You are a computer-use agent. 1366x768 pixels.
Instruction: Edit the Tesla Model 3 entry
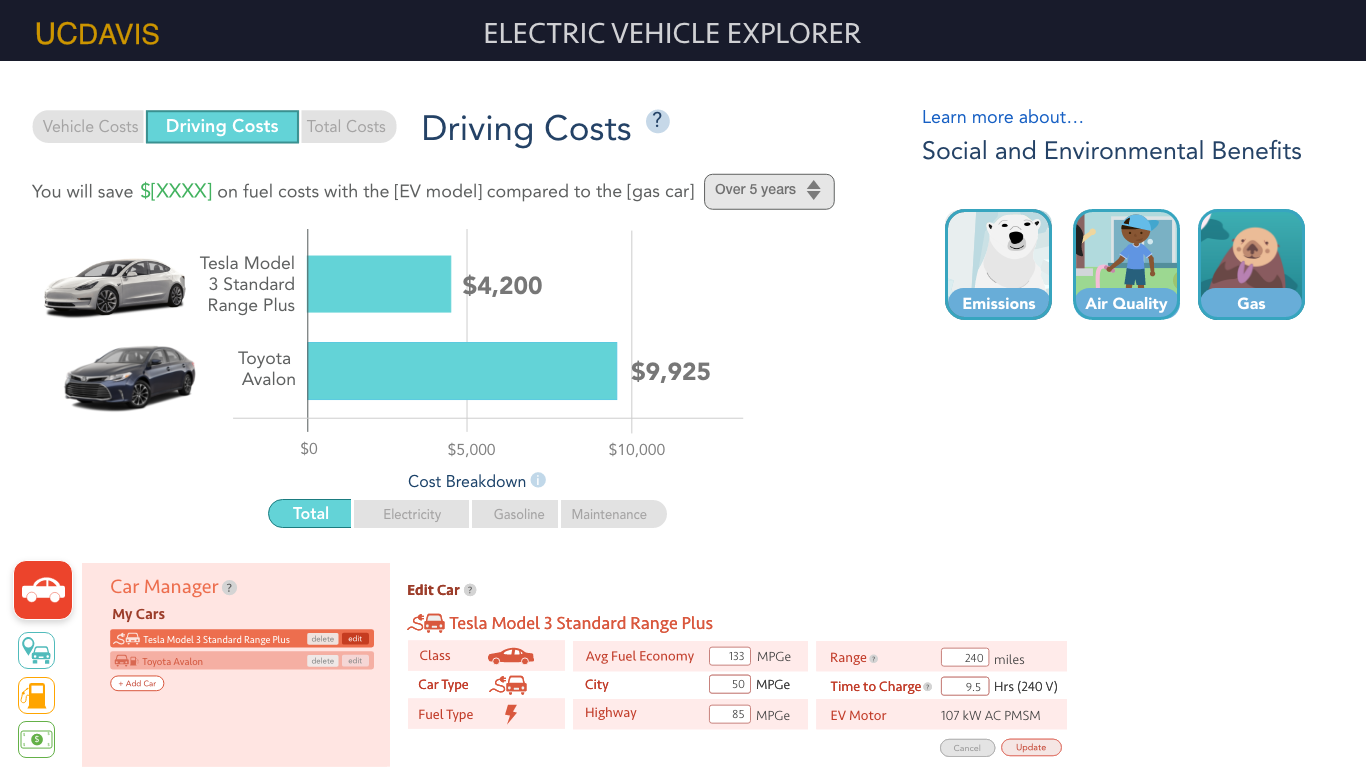click(x=355, y=639)
